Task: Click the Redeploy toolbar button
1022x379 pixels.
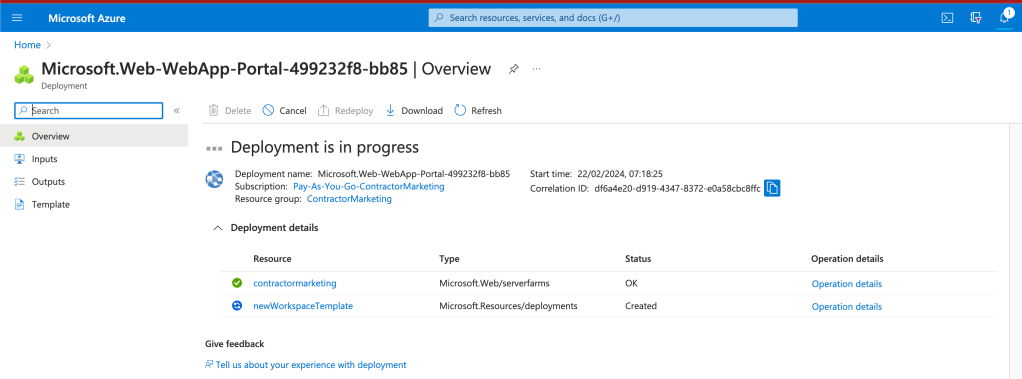Action: [345, 111]
